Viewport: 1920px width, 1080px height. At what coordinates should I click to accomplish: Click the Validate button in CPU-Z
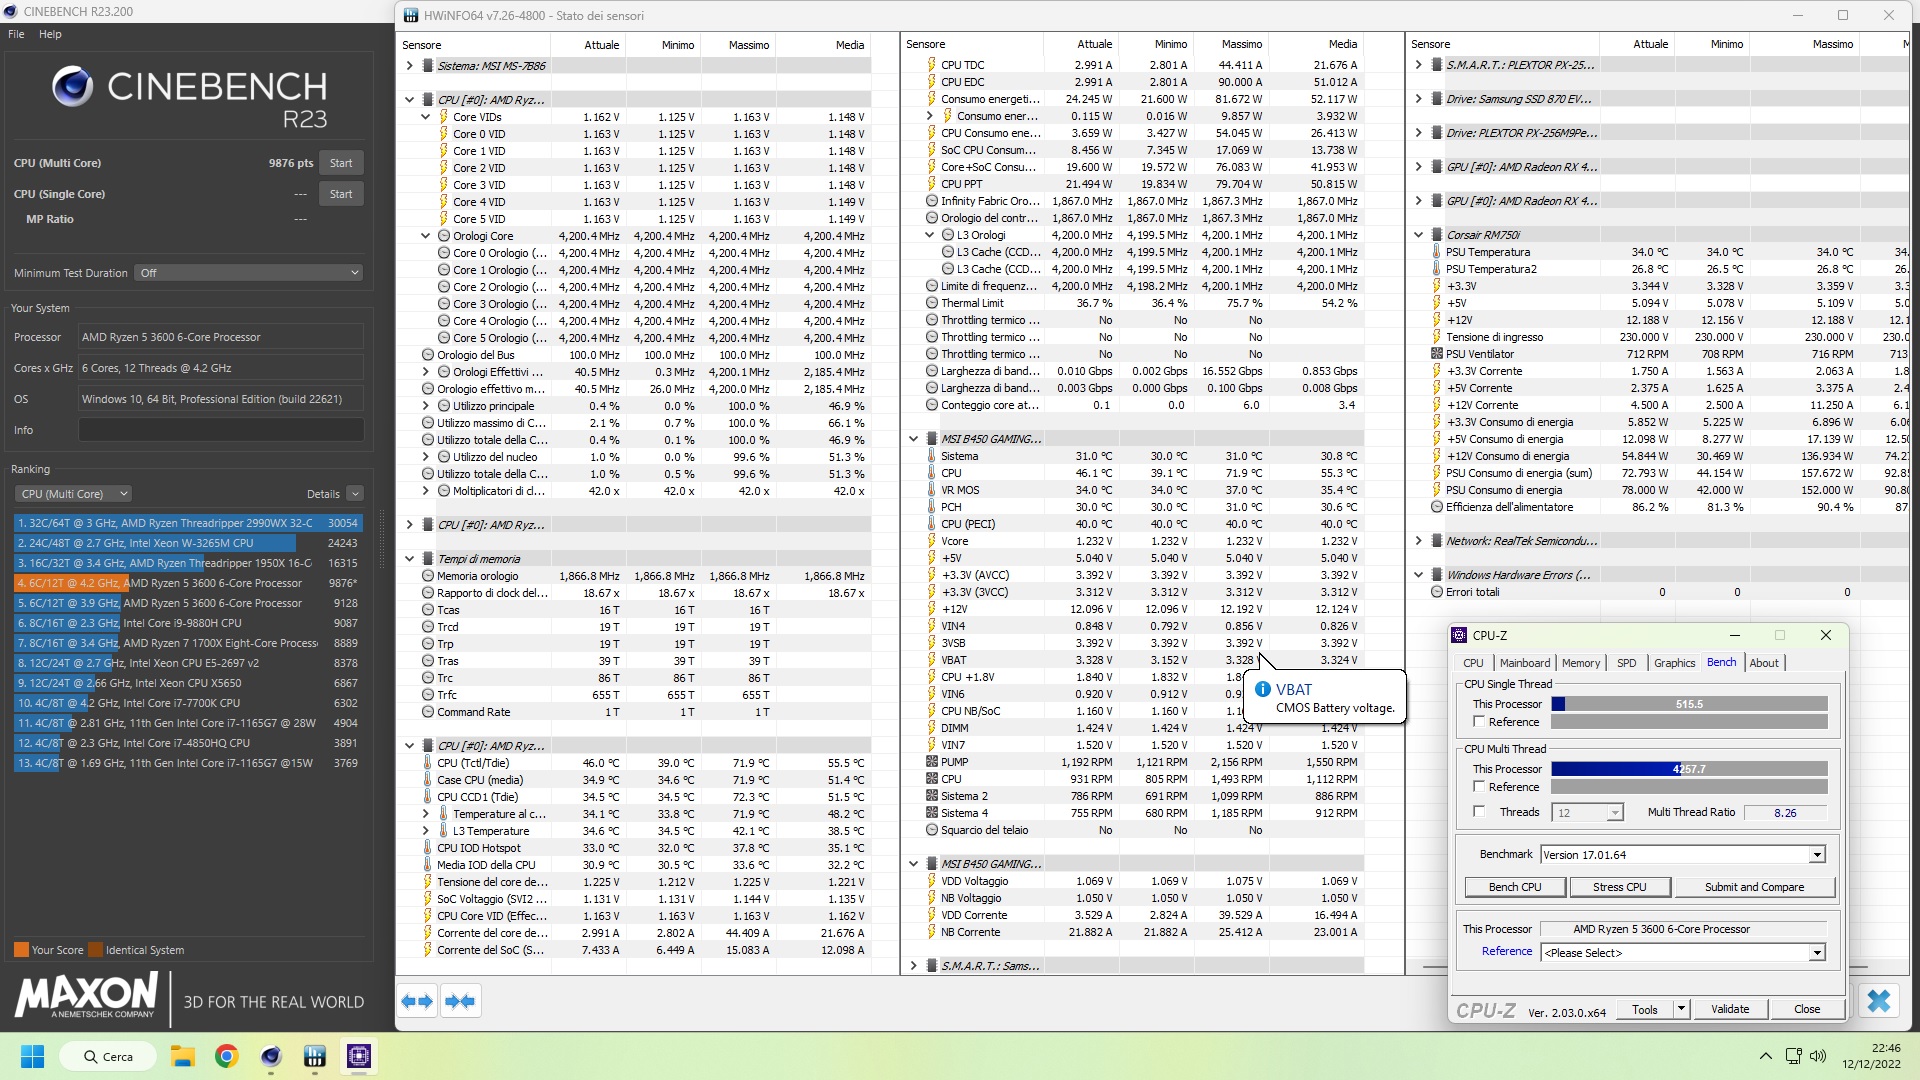(1730, 1009)
